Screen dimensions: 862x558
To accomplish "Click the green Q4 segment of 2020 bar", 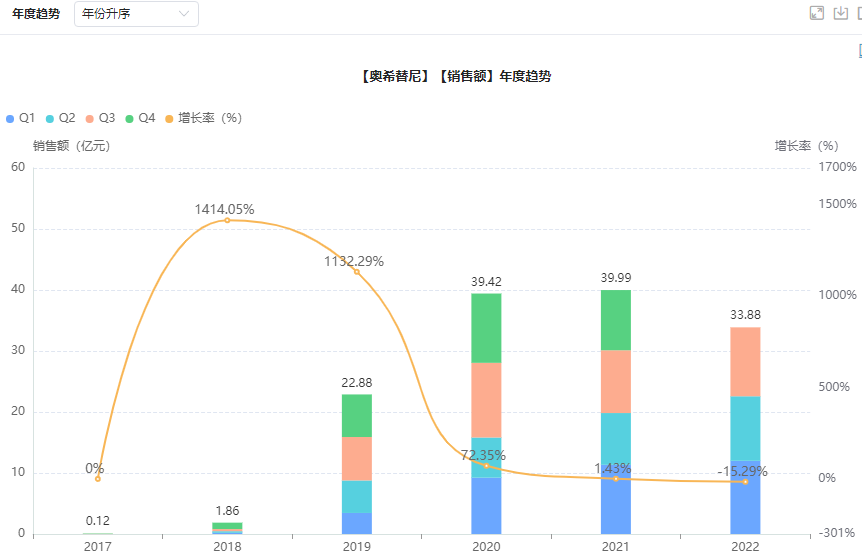I will 486,327.
